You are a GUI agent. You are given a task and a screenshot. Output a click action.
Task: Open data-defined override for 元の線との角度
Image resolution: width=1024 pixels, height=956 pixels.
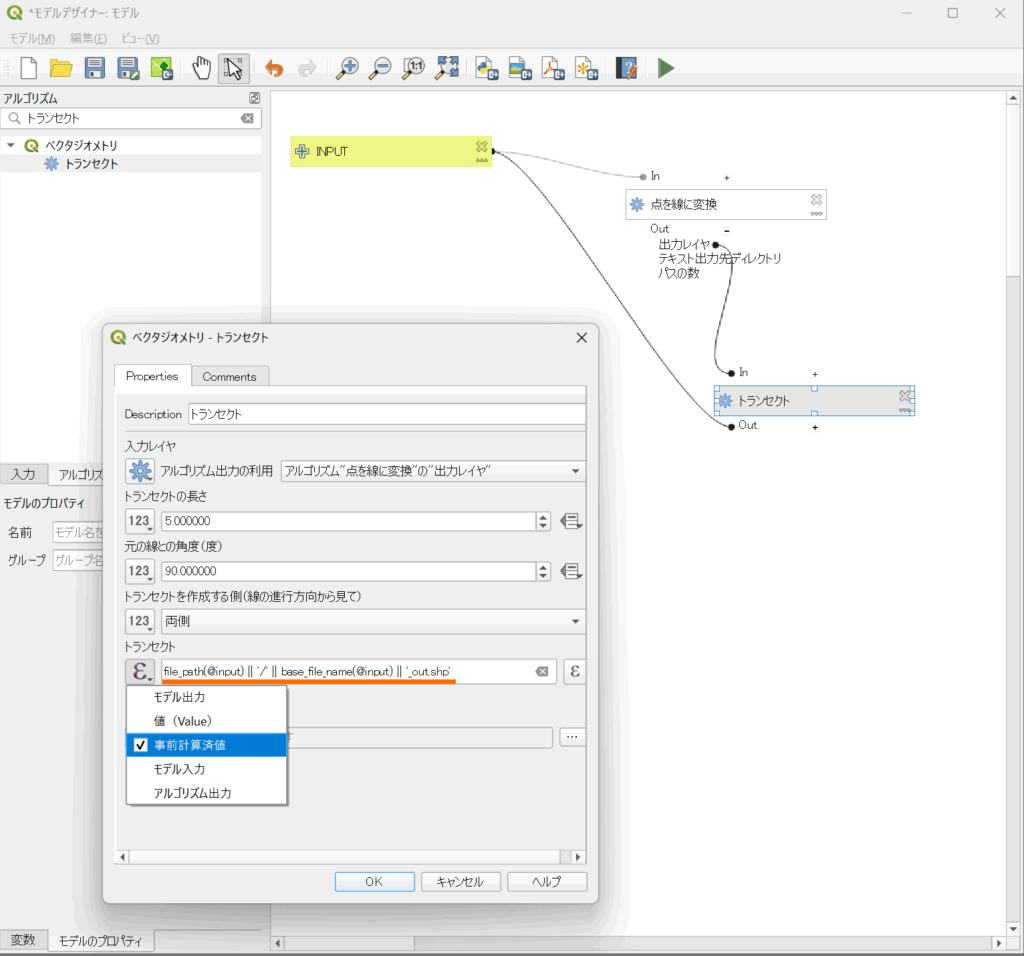coord(571,571)
